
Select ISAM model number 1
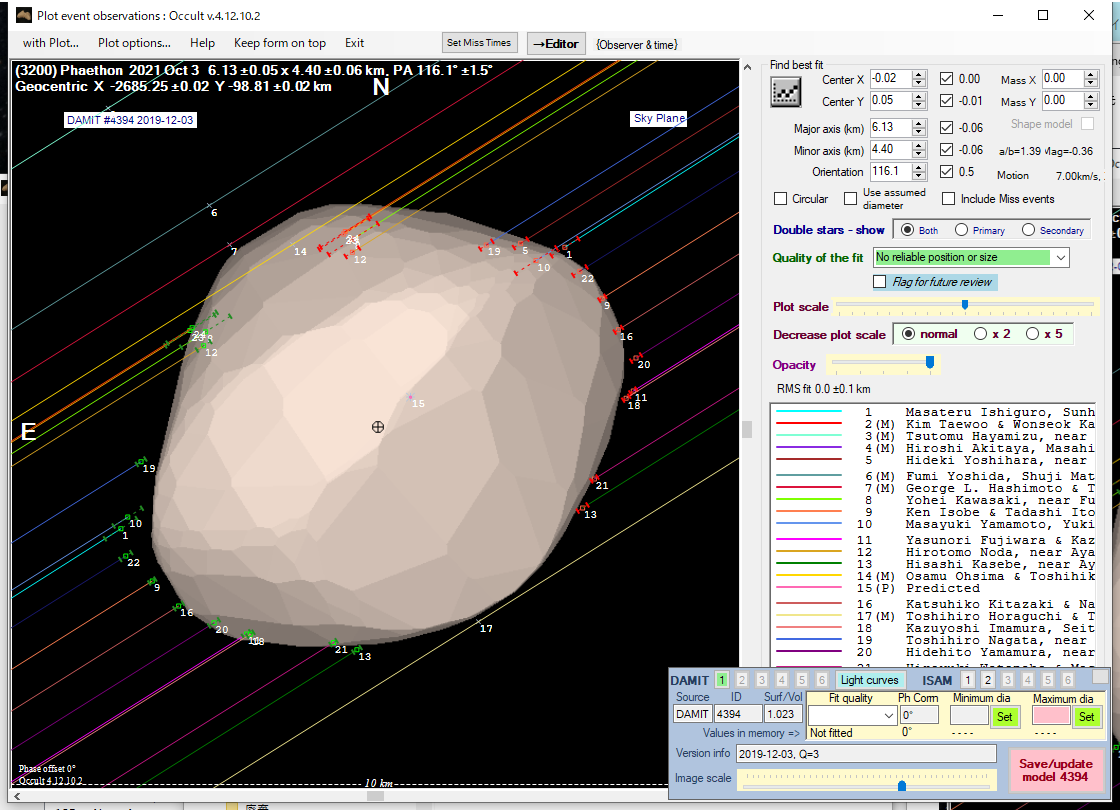[x=968, y=680]
